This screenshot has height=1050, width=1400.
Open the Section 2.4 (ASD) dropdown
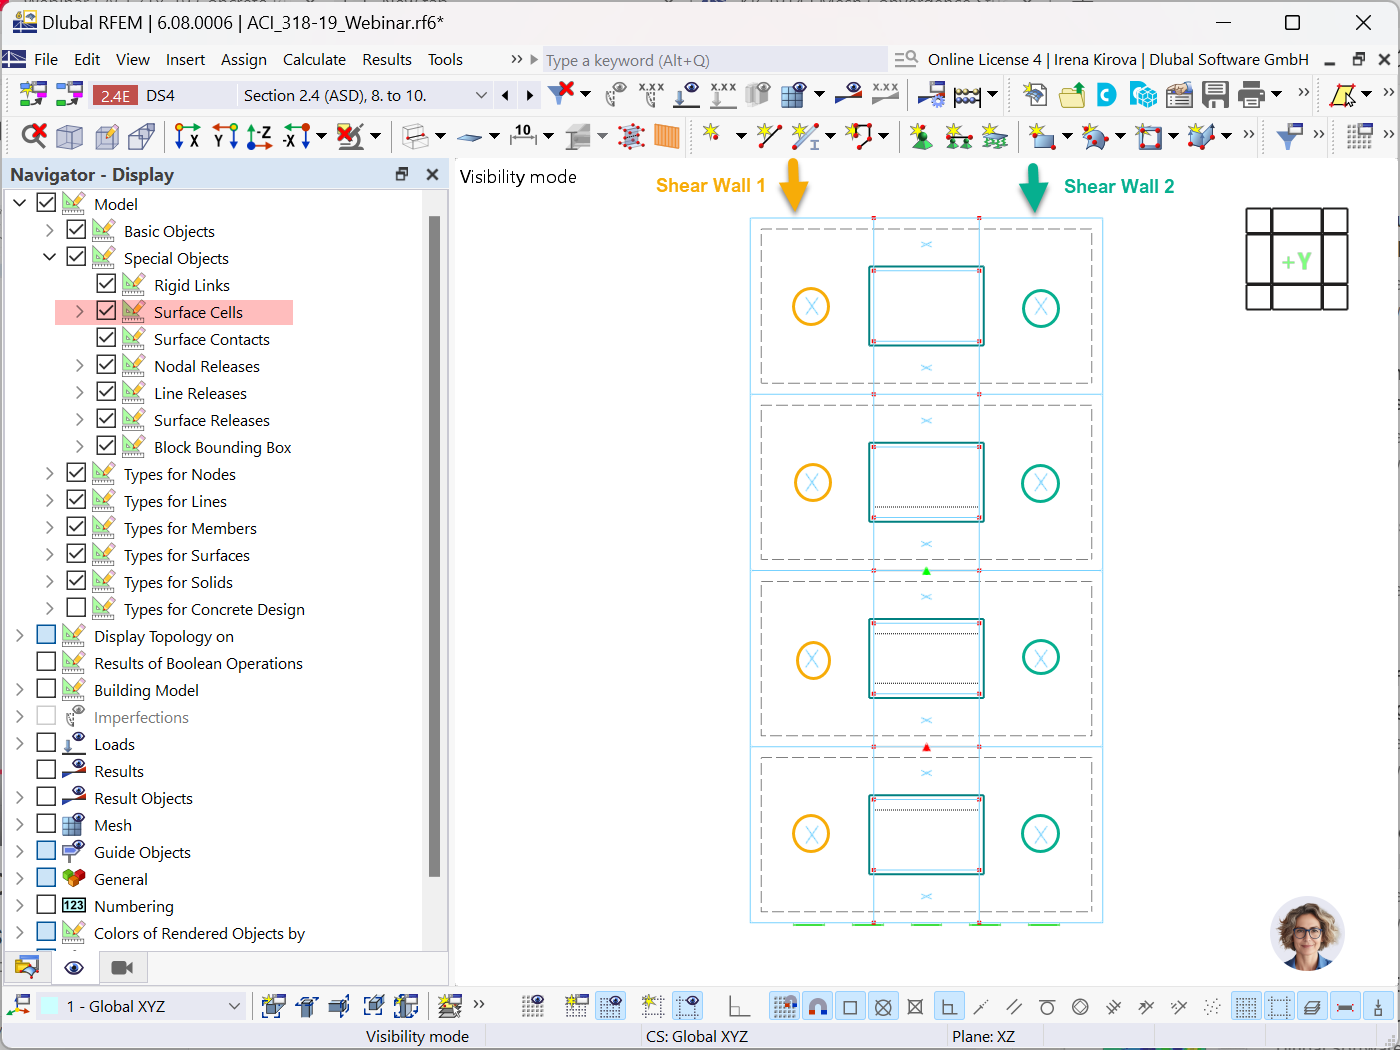483,93
